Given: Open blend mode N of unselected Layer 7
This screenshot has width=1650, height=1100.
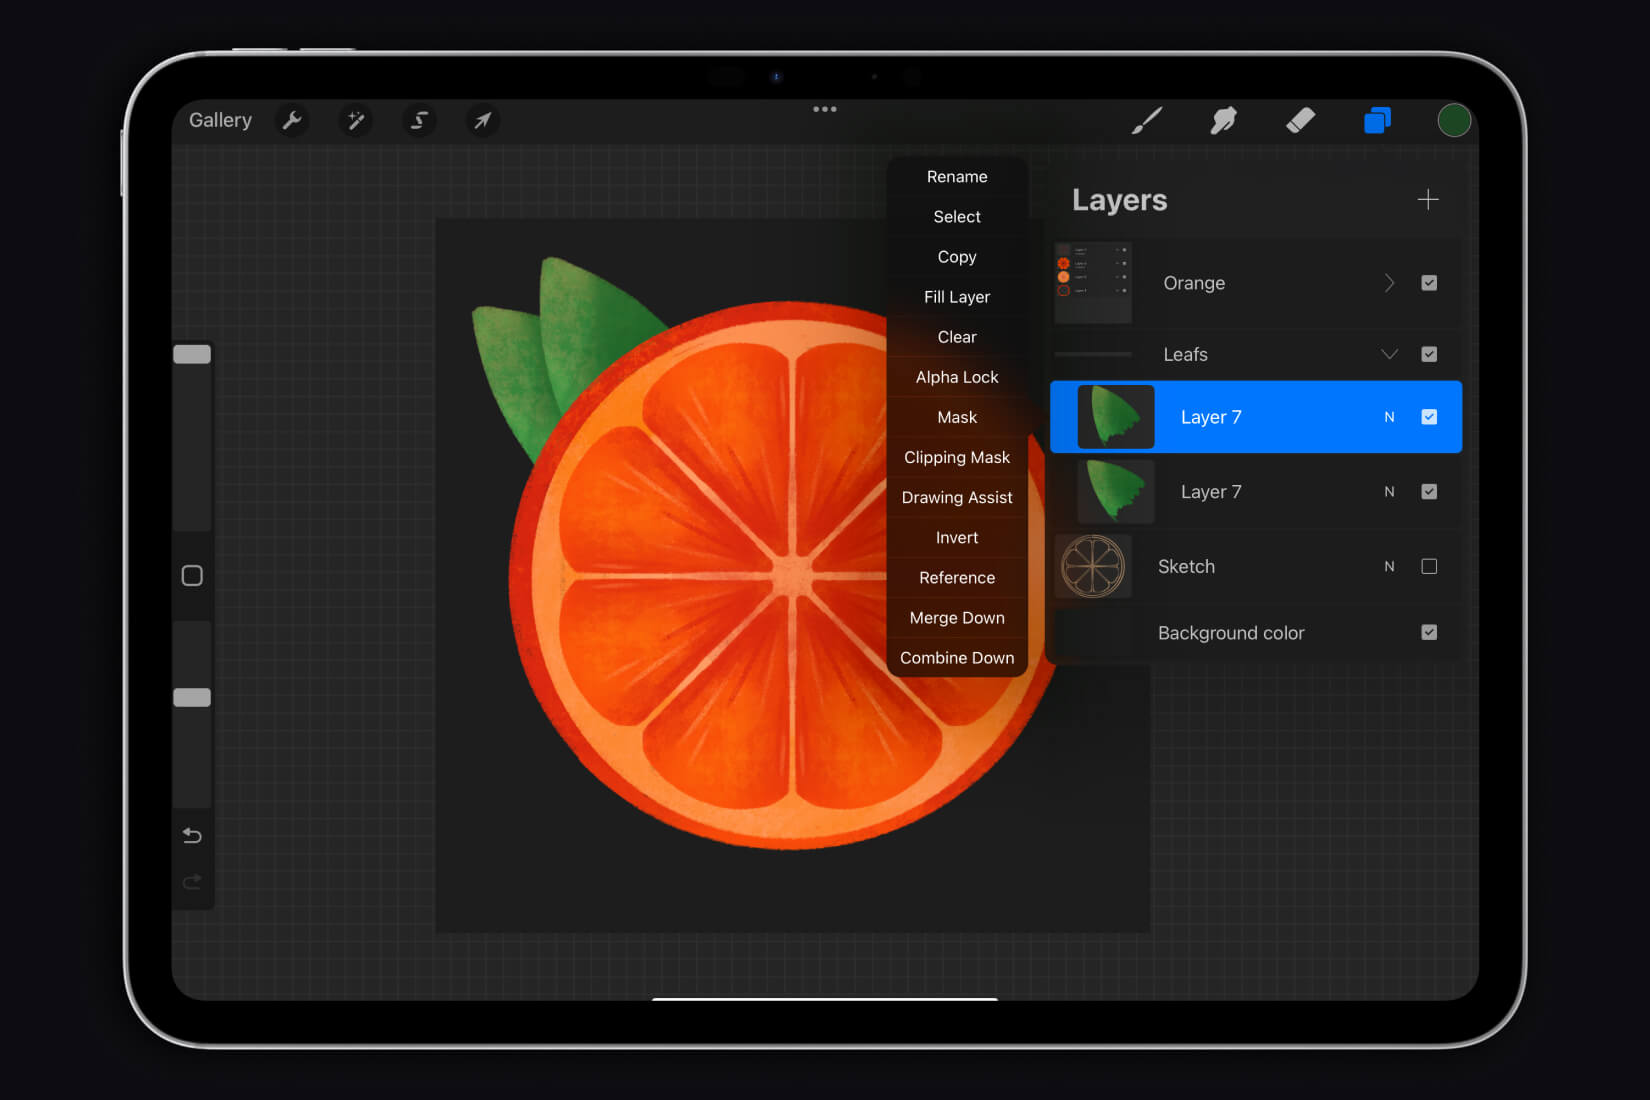Looking at the screenshot, I should click(1389, 491).
